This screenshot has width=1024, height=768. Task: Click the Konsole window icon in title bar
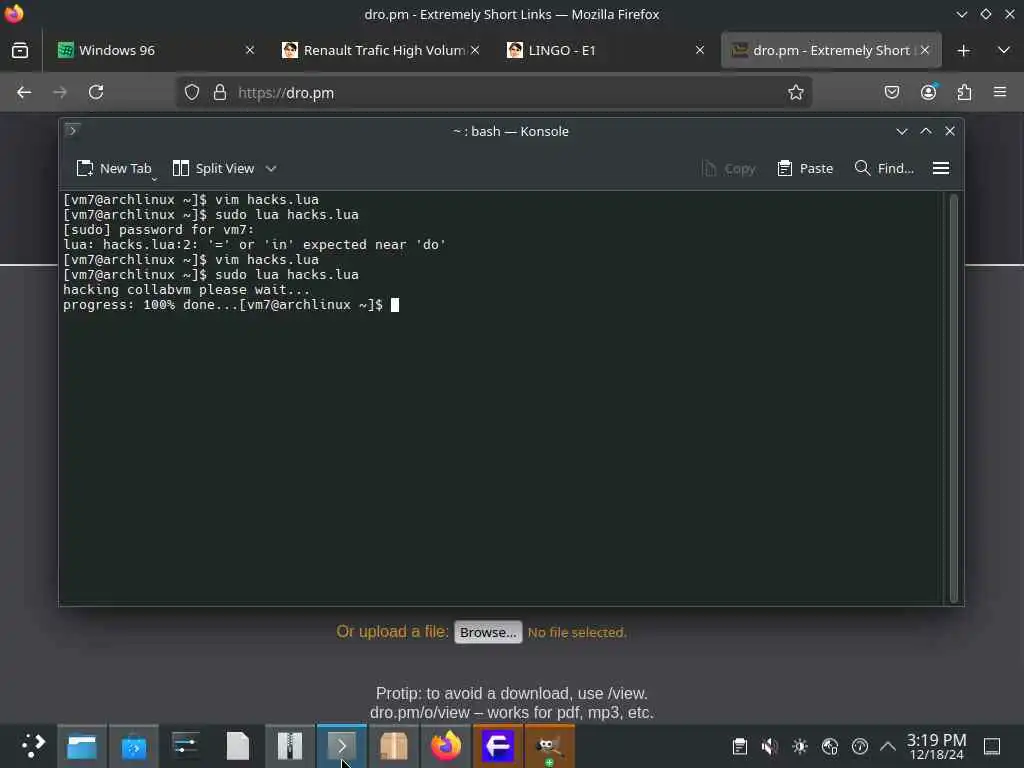[72, 131]
